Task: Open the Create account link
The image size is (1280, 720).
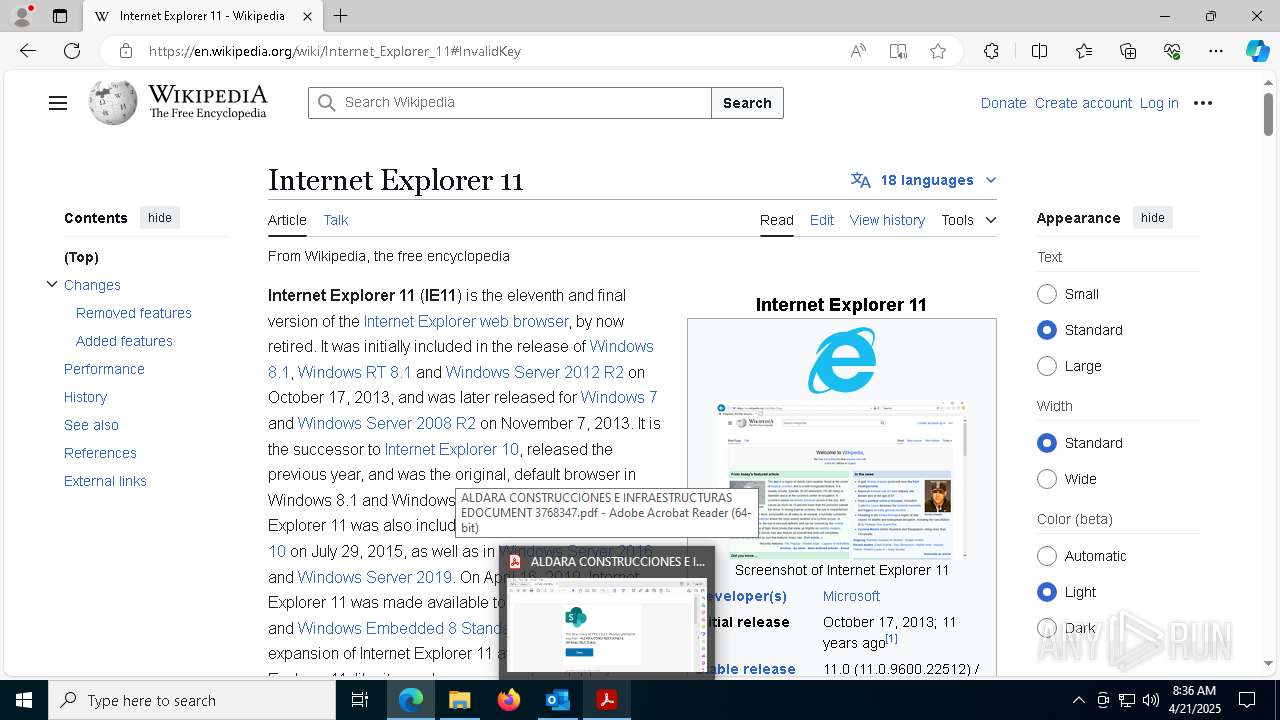Action: (x=1083, y=103)
